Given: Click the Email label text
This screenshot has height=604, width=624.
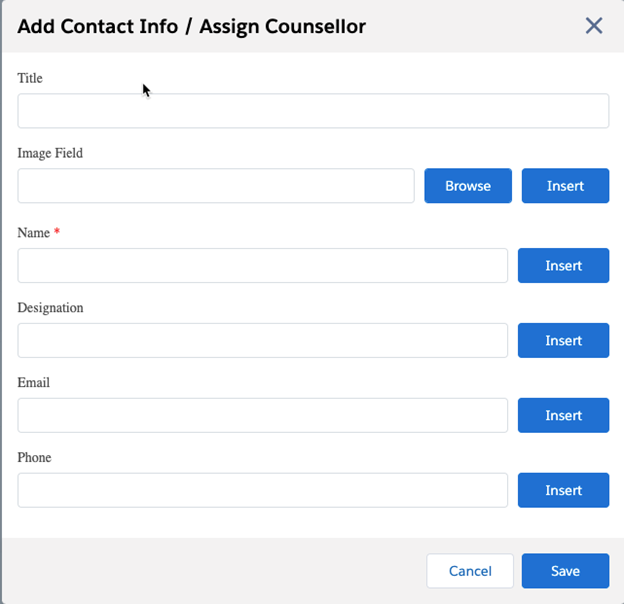Looking at the screenshot, I should pyautogui.click(x=34, y=383).
